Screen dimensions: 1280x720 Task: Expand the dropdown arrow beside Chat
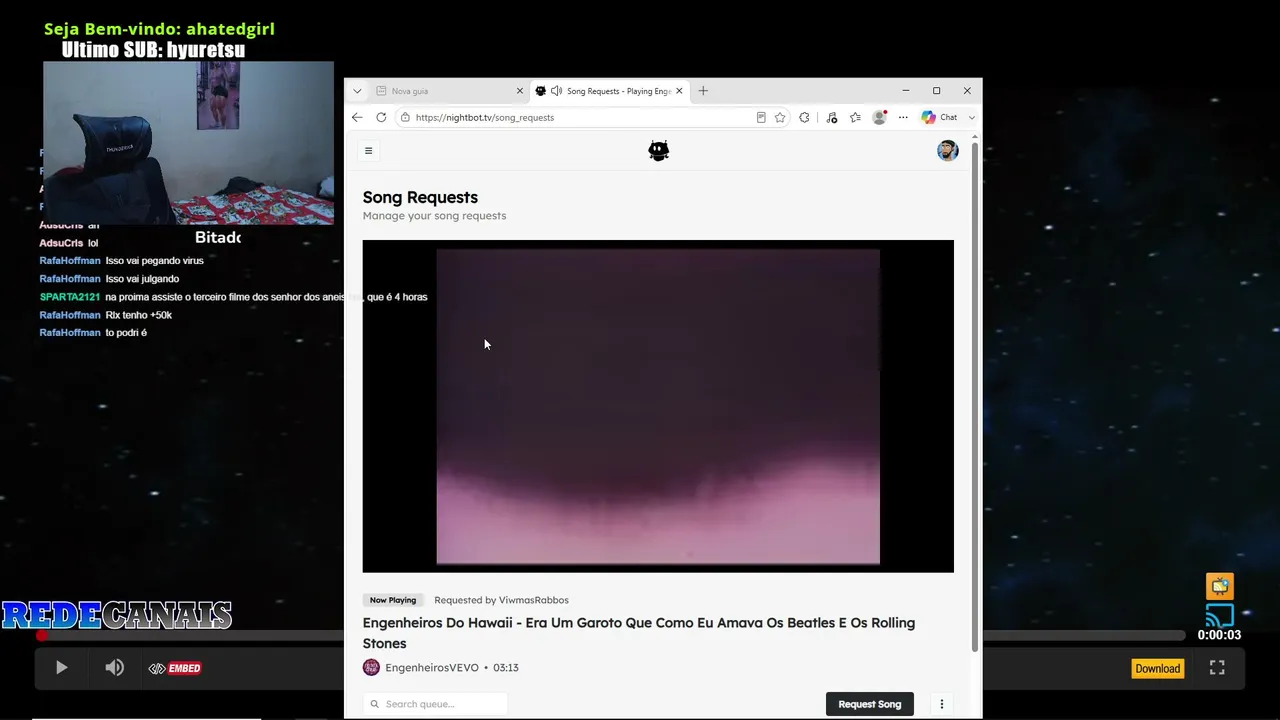click(971, 117)
